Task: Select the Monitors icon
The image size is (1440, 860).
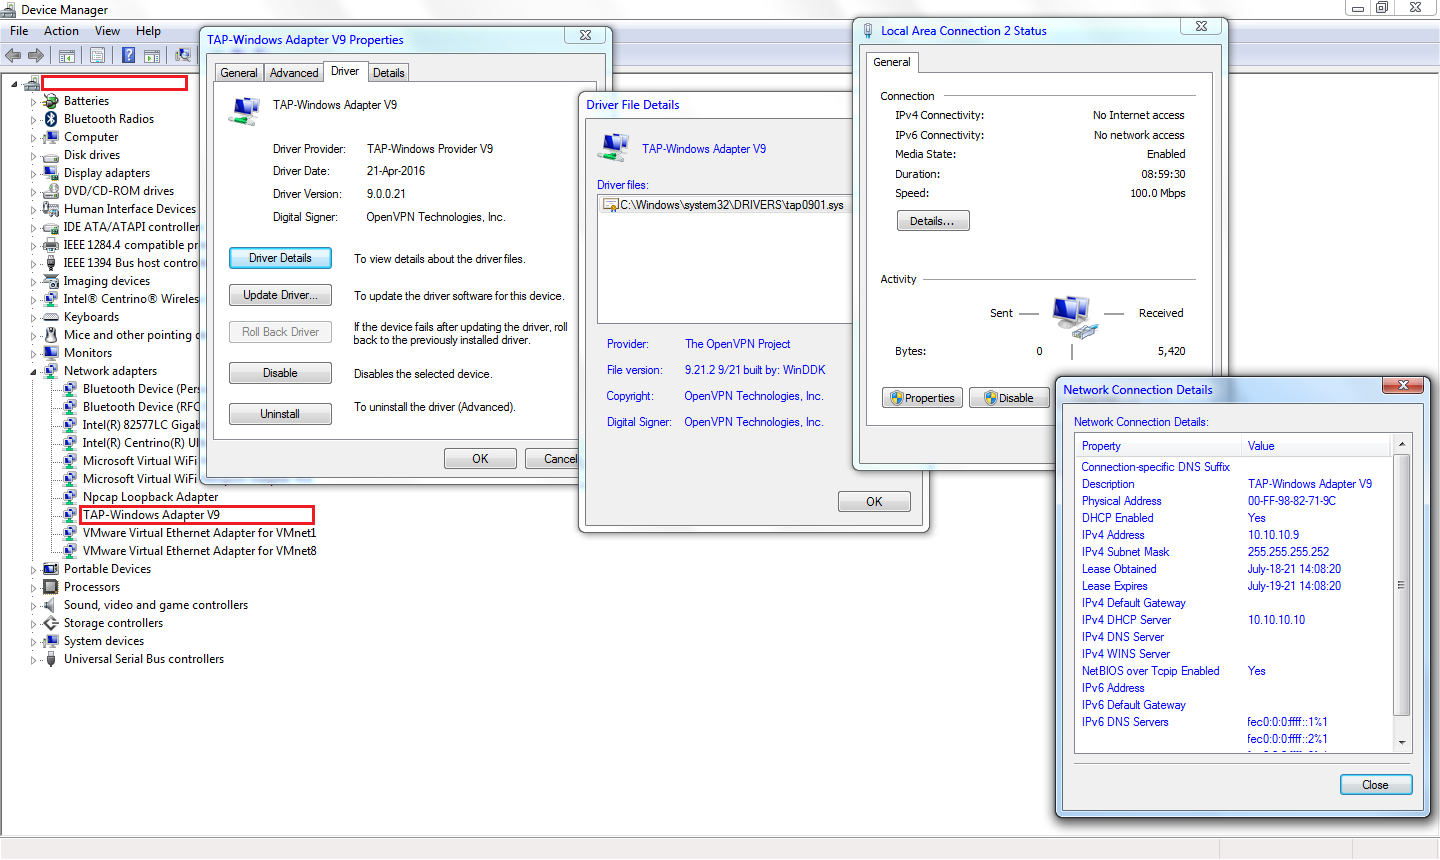Action: pos(51,353)
